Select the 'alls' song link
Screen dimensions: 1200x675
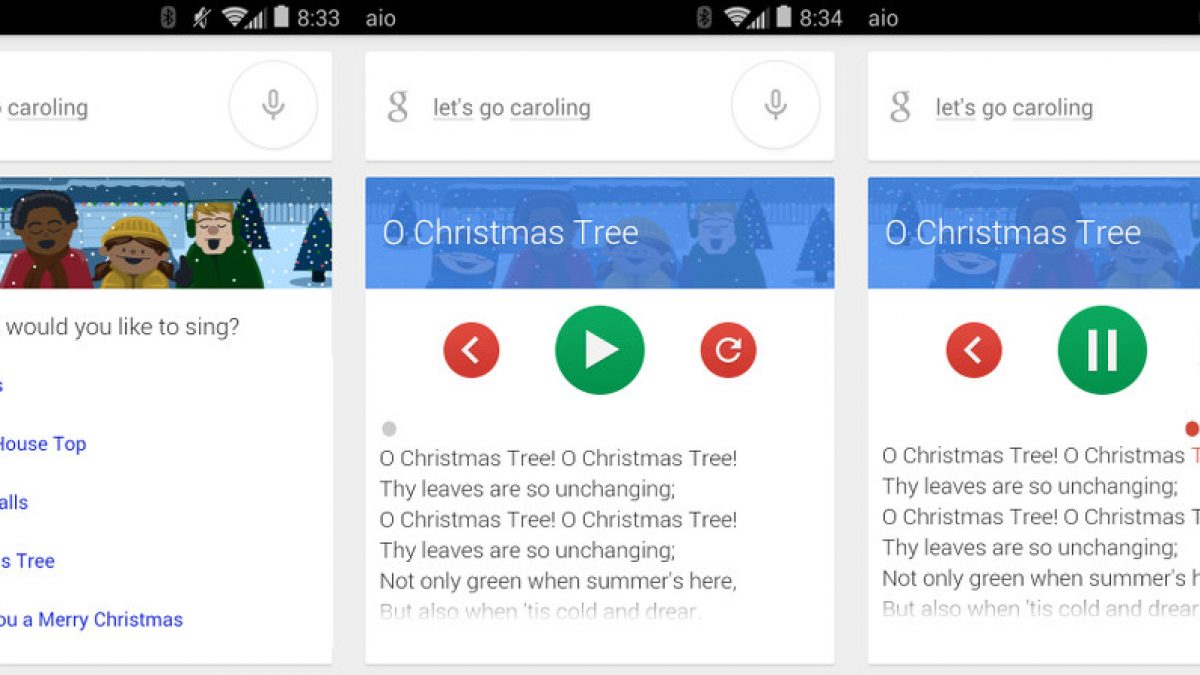click(x=14, y=502)
